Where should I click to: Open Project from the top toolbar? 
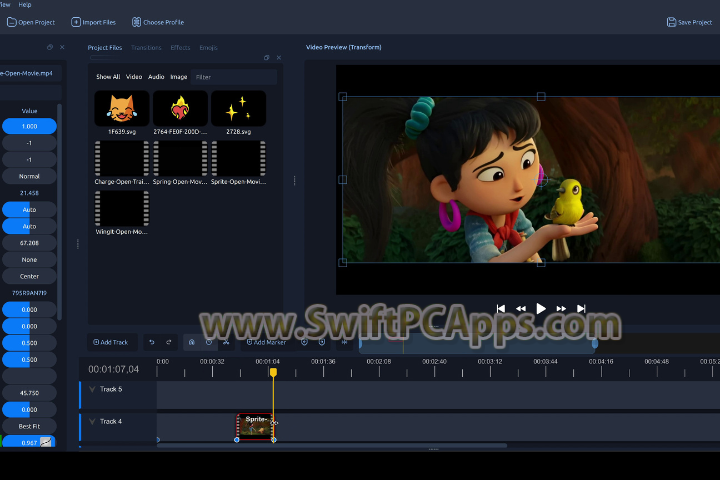[31, 22]
